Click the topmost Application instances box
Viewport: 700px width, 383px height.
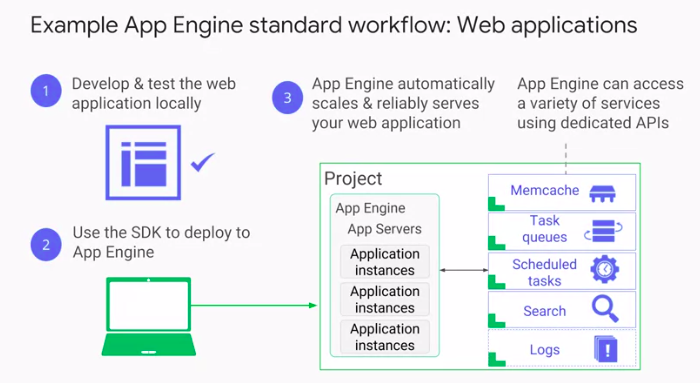point(385,262)
